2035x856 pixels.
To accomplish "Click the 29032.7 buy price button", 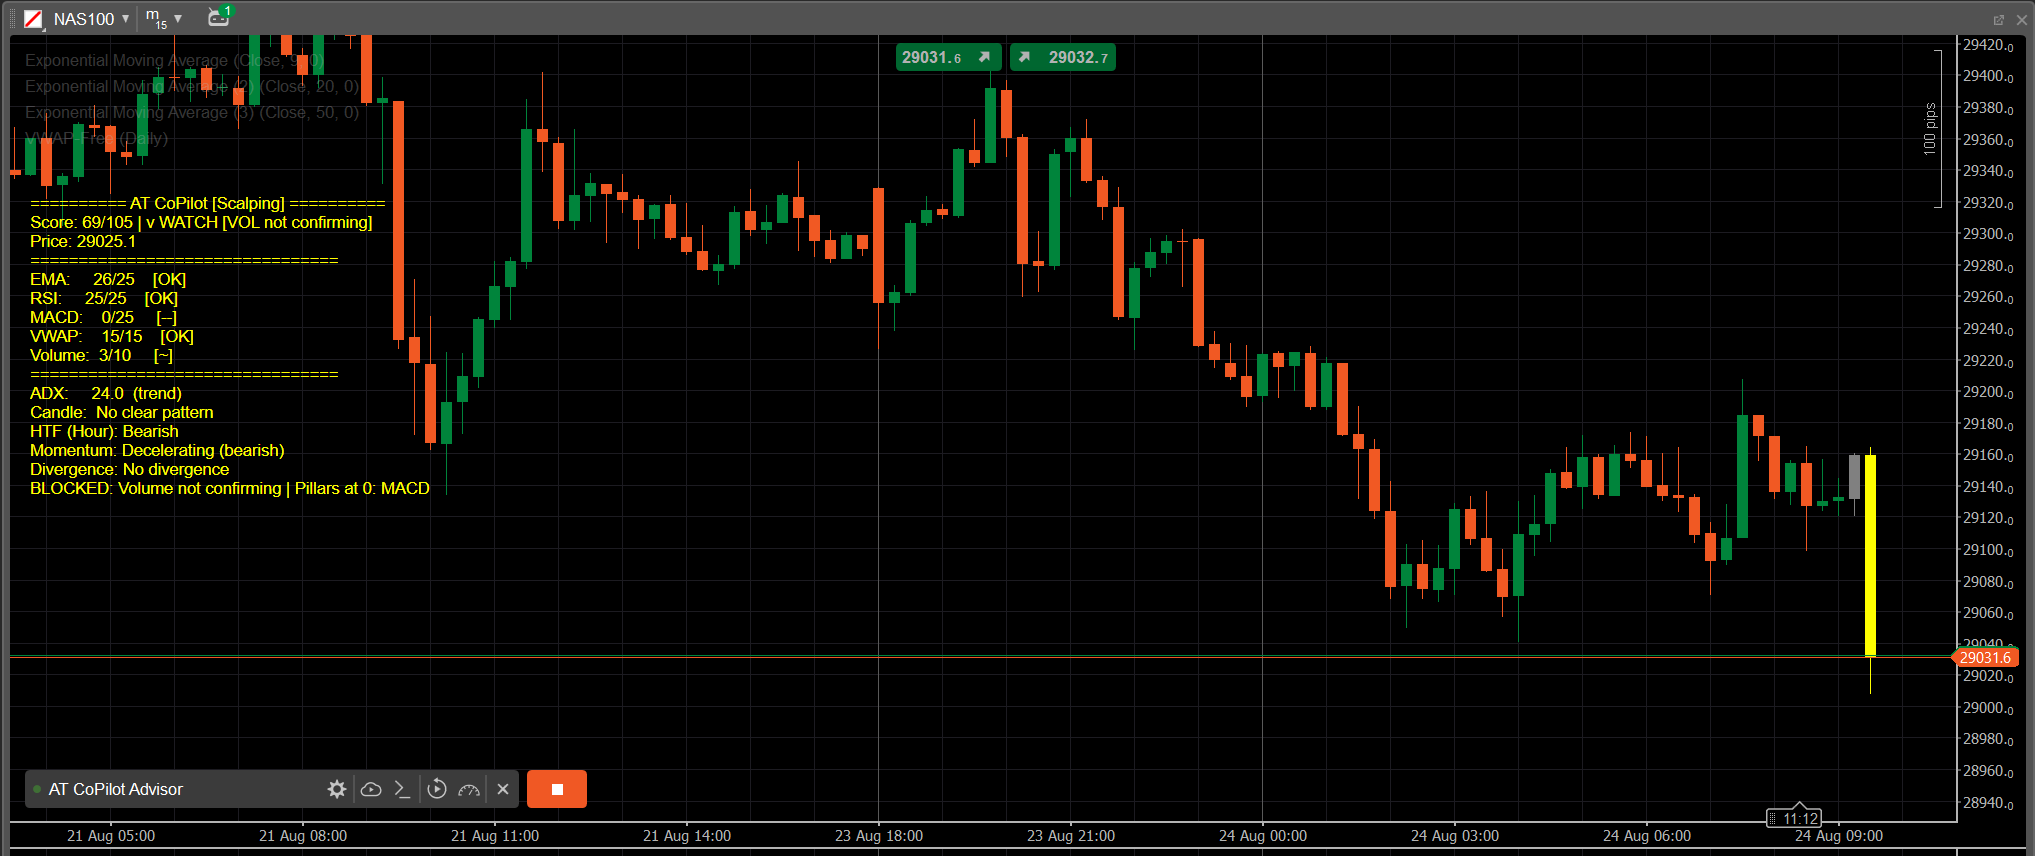I will (1063, 57).
